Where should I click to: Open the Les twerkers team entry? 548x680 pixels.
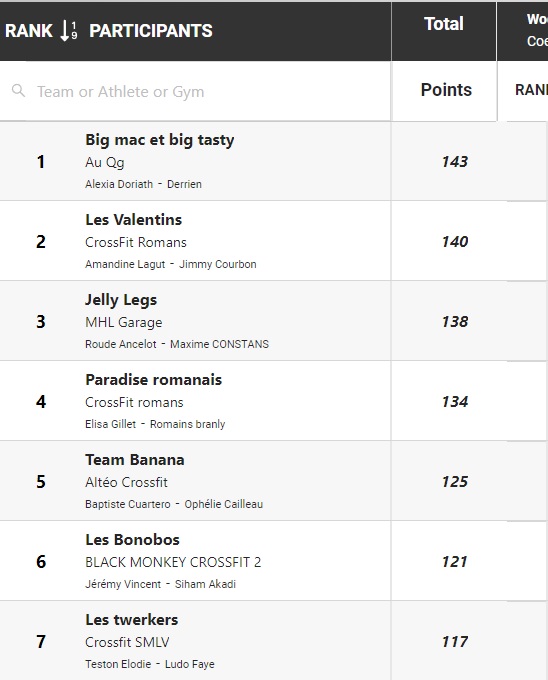tap(132, 620)
